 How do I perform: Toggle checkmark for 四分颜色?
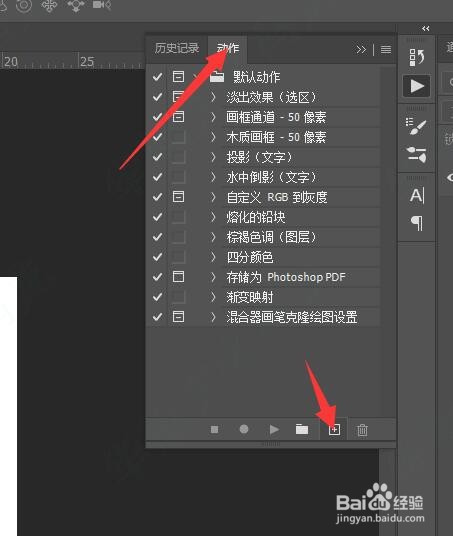(157, 257)
